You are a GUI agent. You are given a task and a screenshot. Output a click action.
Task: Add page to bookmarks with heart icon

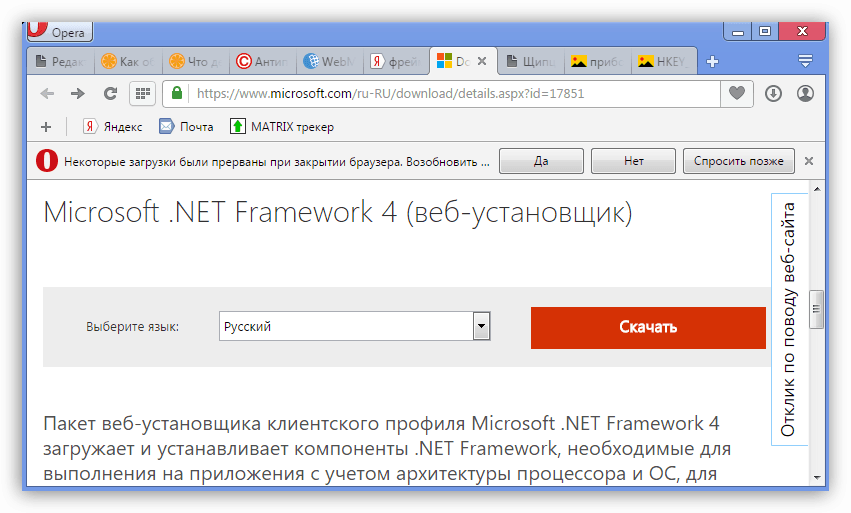click(x=736, y=93)
